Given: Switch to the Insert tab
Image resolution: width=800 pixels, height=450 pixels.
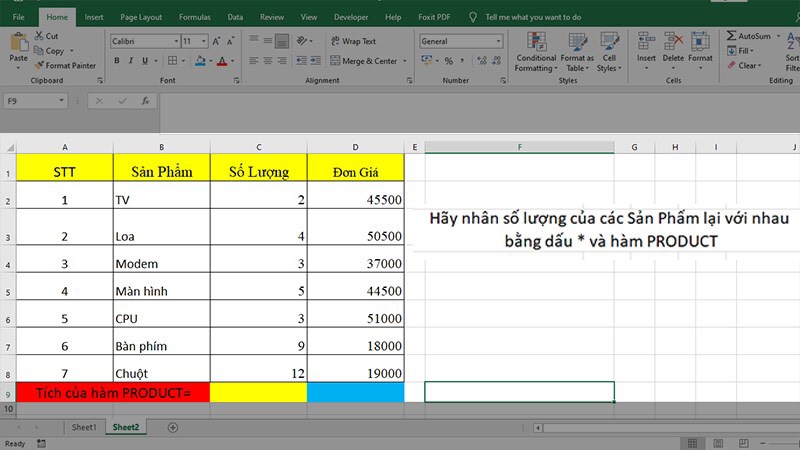Looking at the screenshot, I should [x=94, y=17].
